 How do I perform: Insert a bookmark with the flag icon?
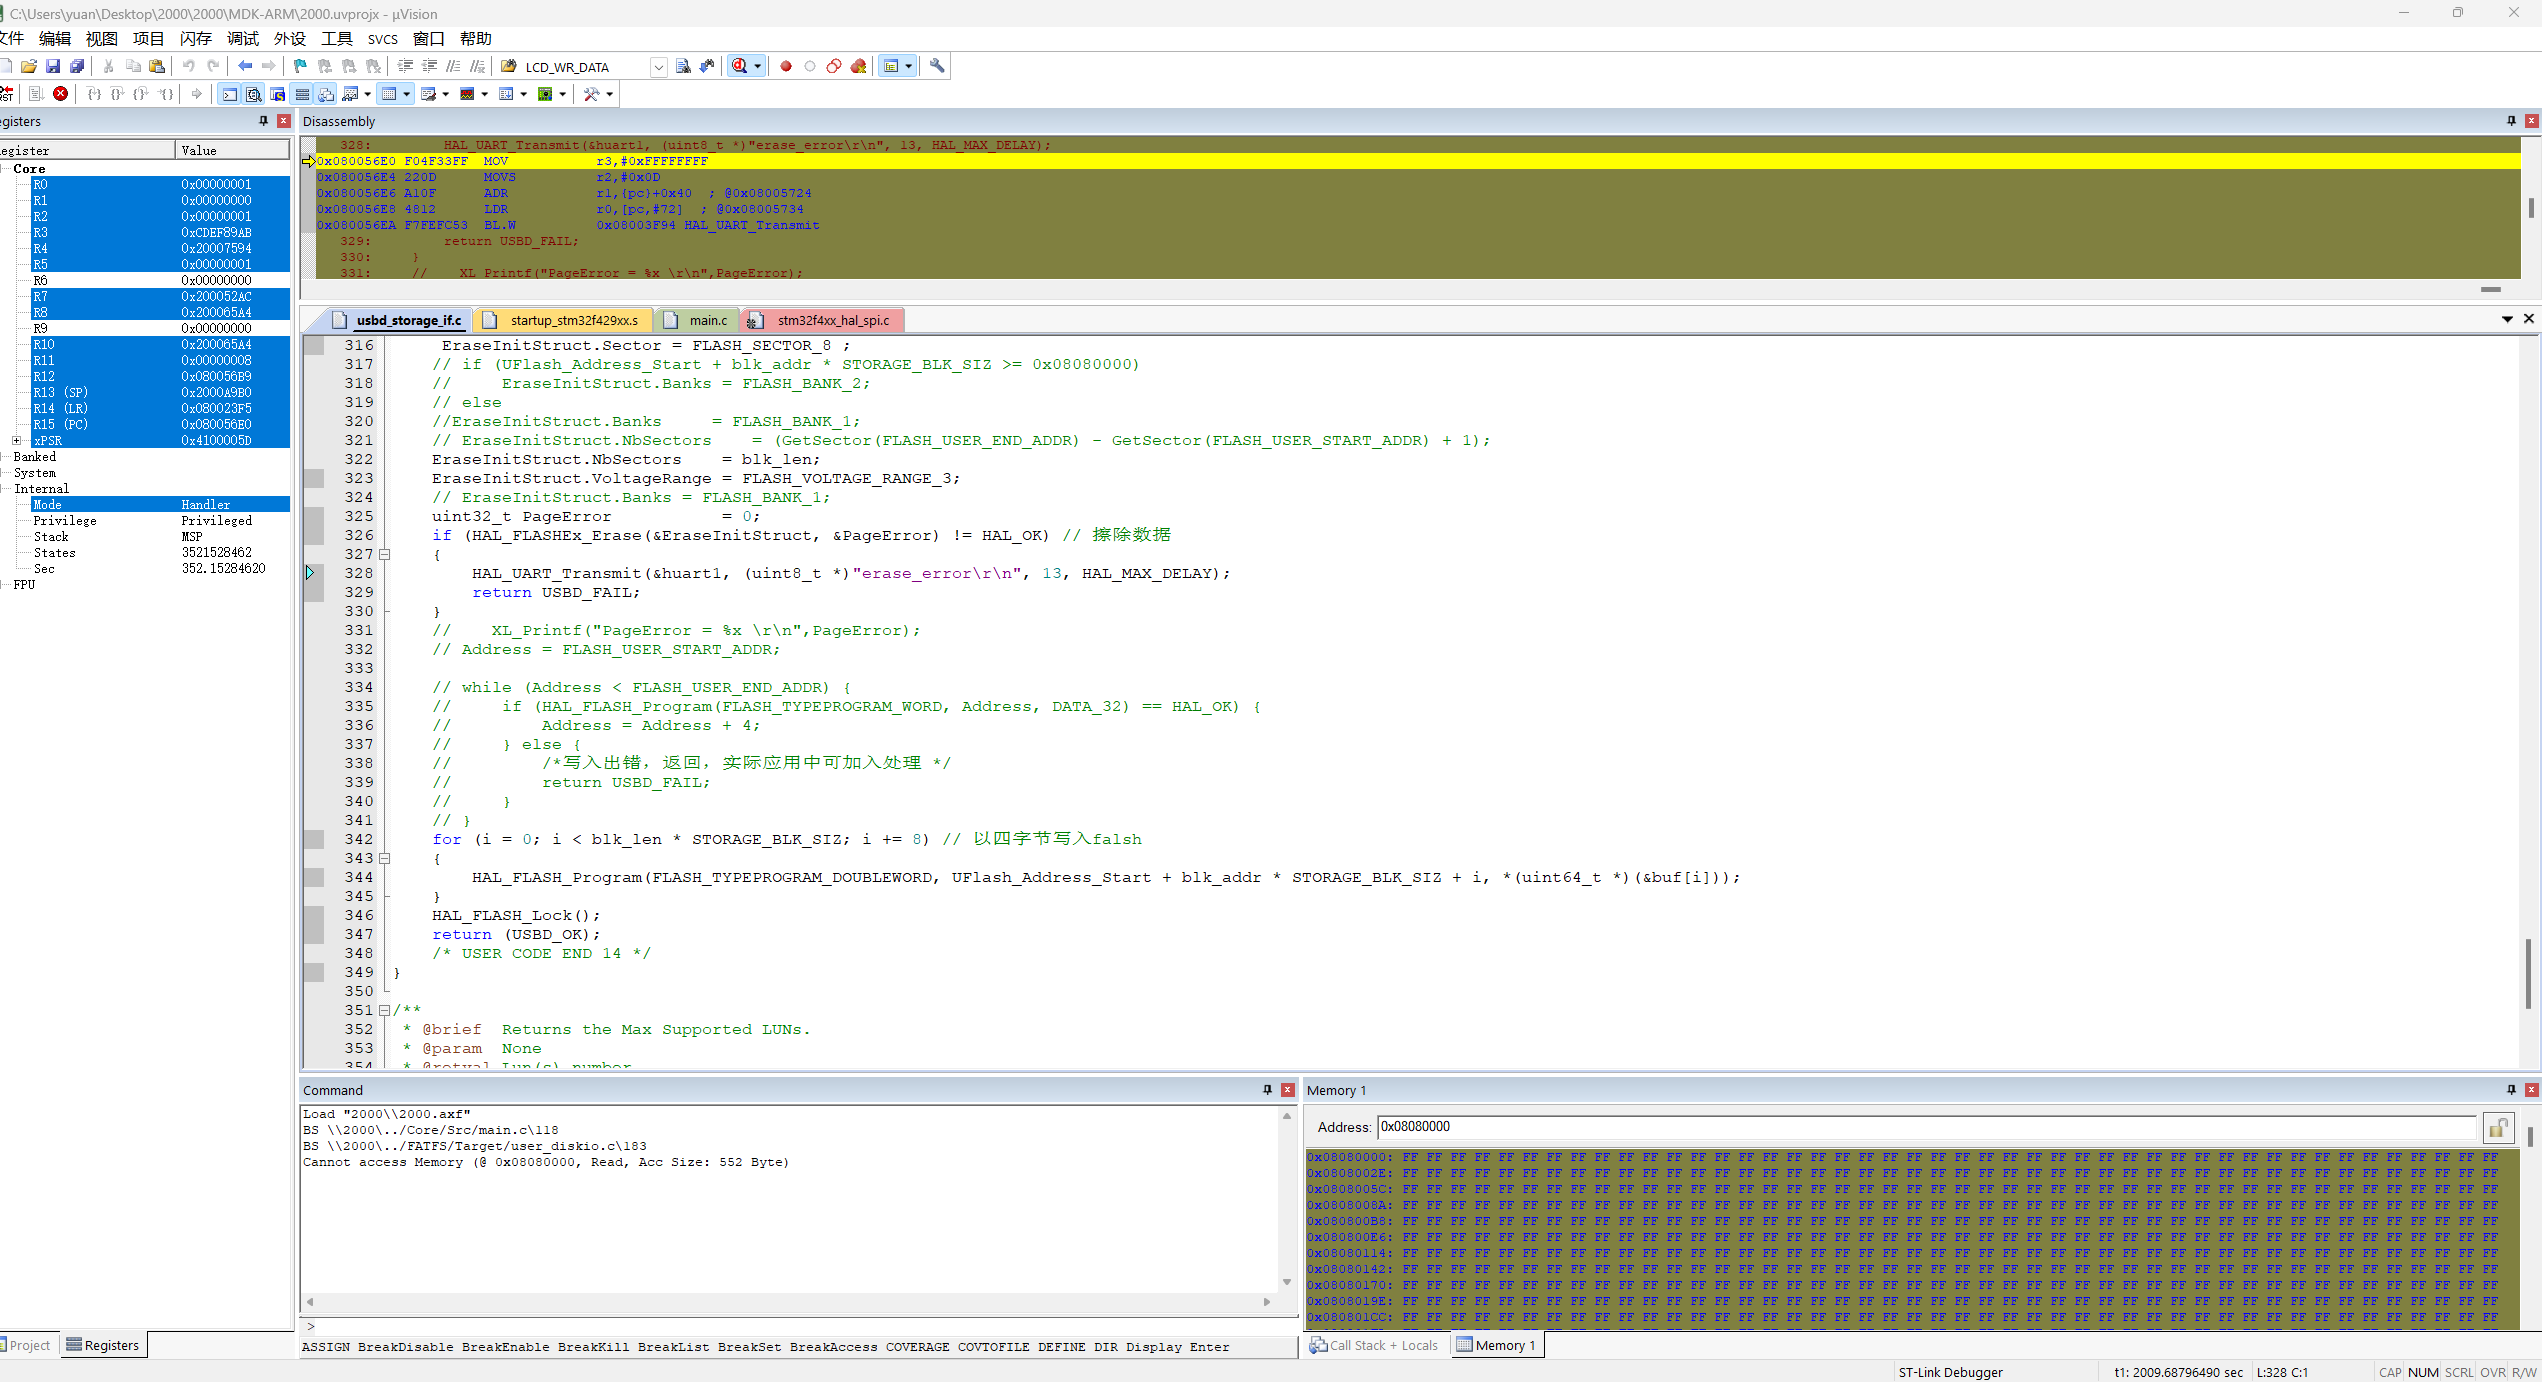pos(300,66)
